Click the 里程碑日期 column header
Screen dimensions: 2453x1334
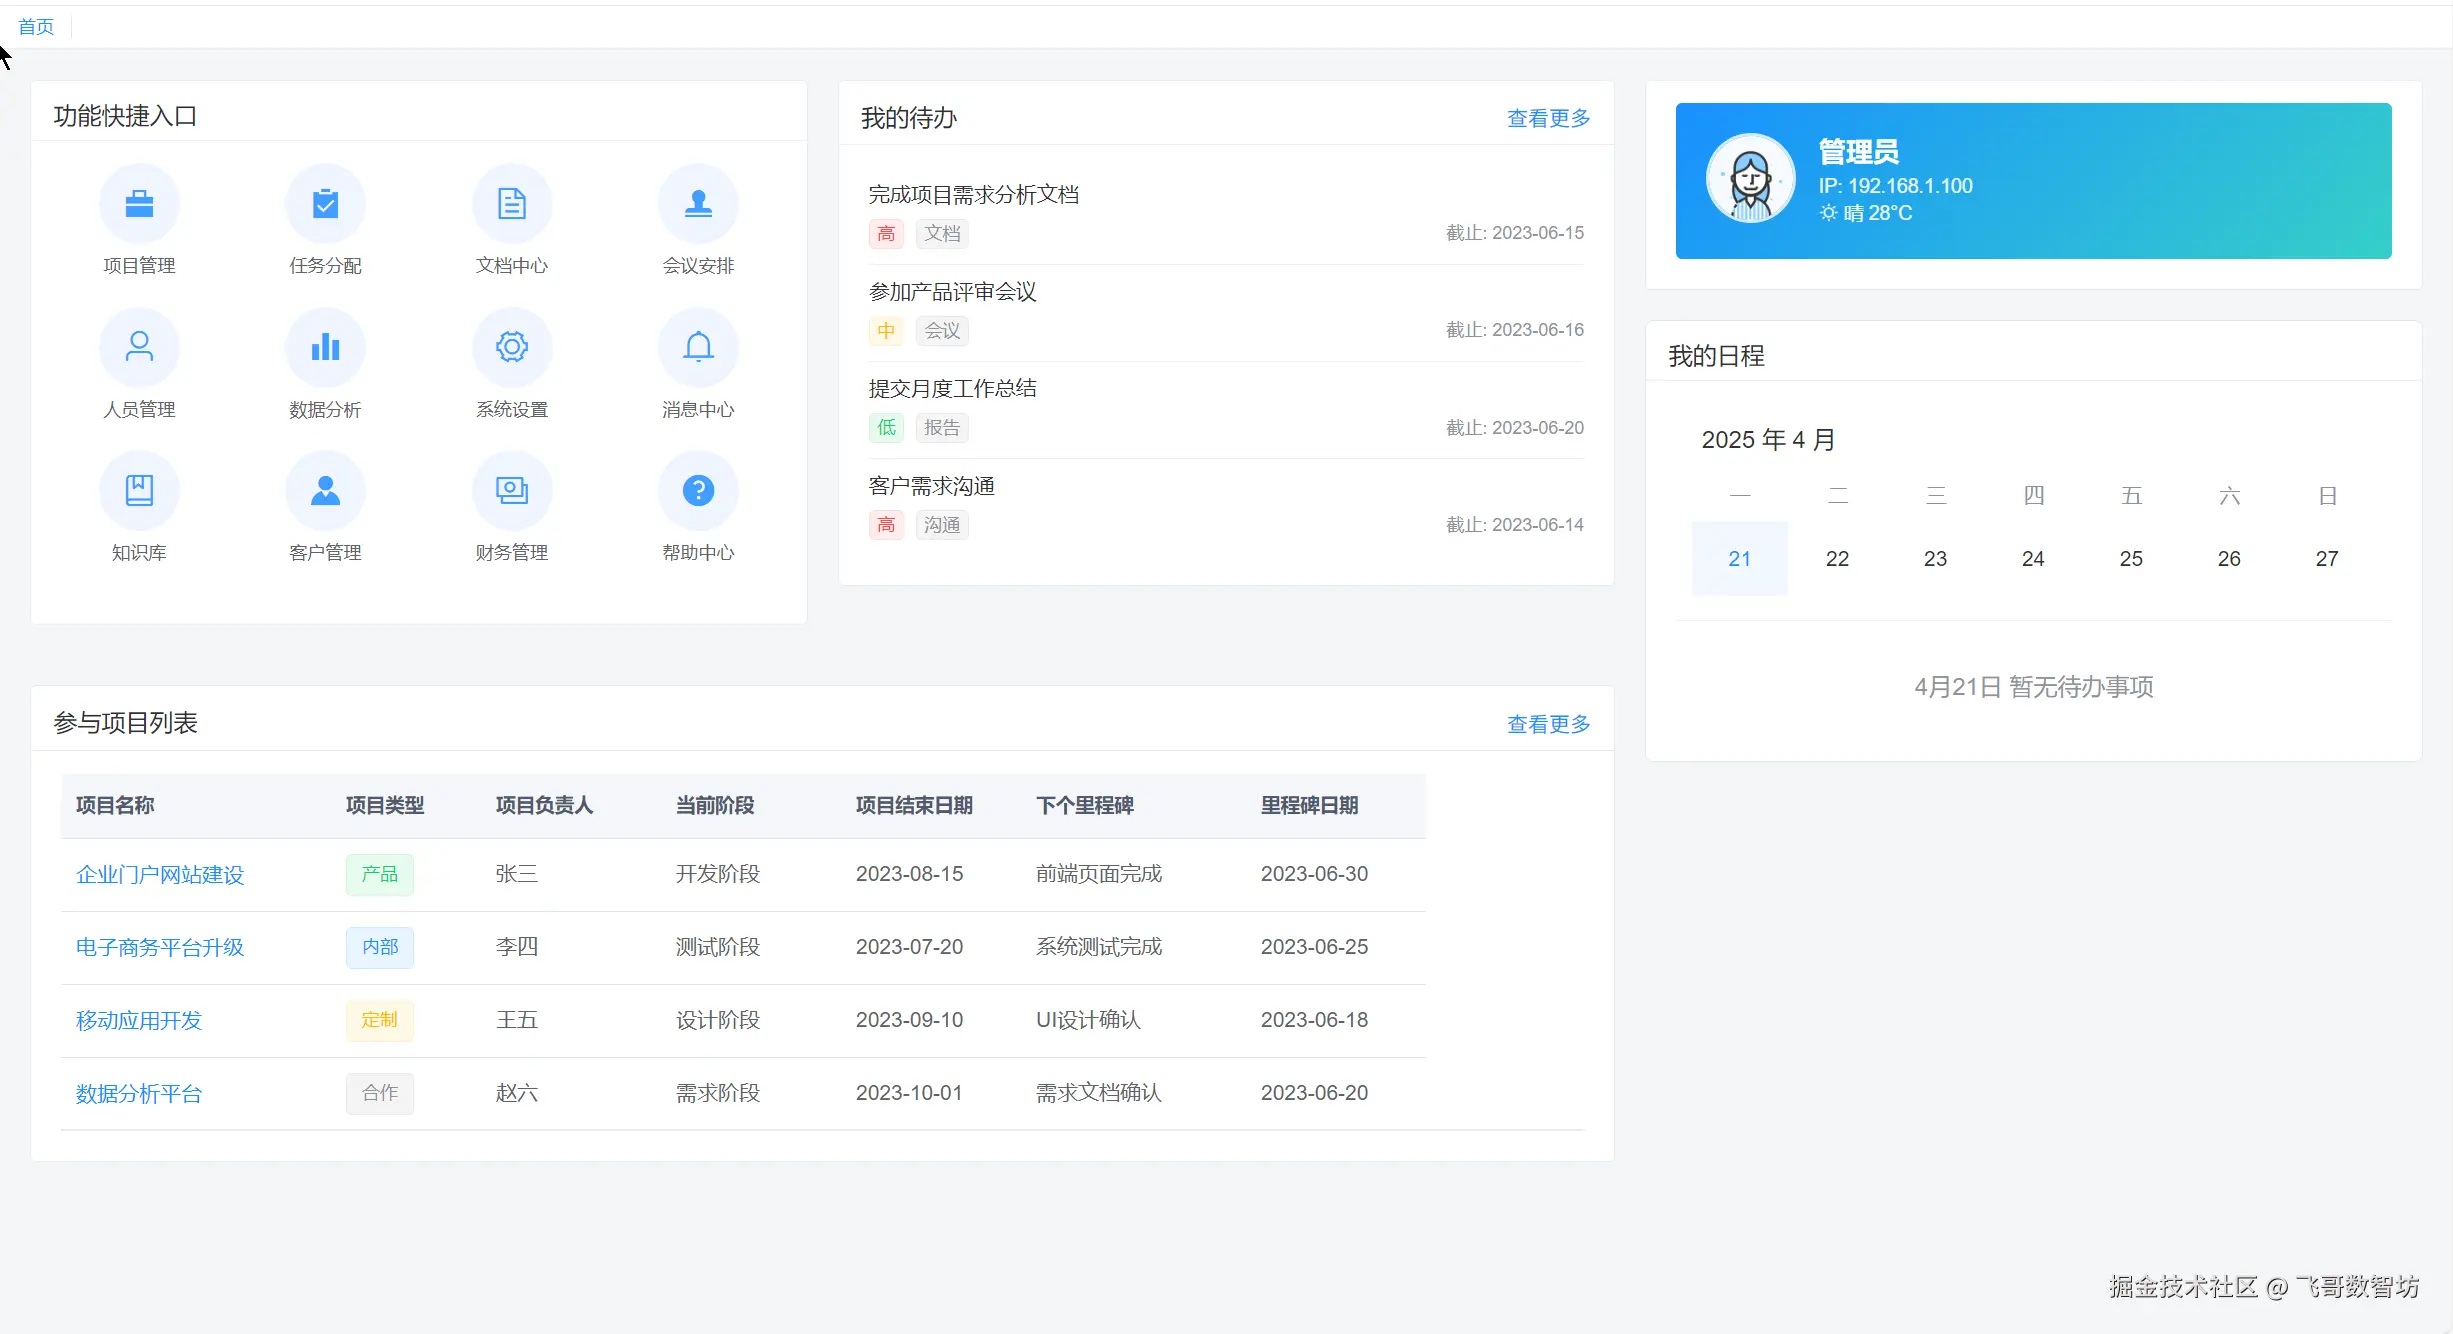point(1310,806)
